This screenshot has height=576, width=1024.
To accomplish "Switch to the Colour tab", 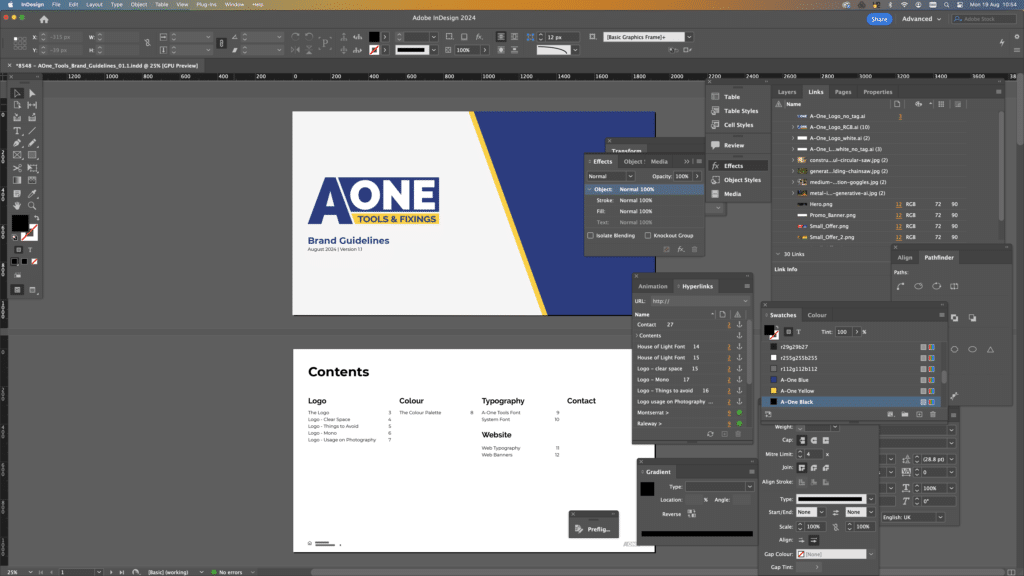I will [817, 315].
